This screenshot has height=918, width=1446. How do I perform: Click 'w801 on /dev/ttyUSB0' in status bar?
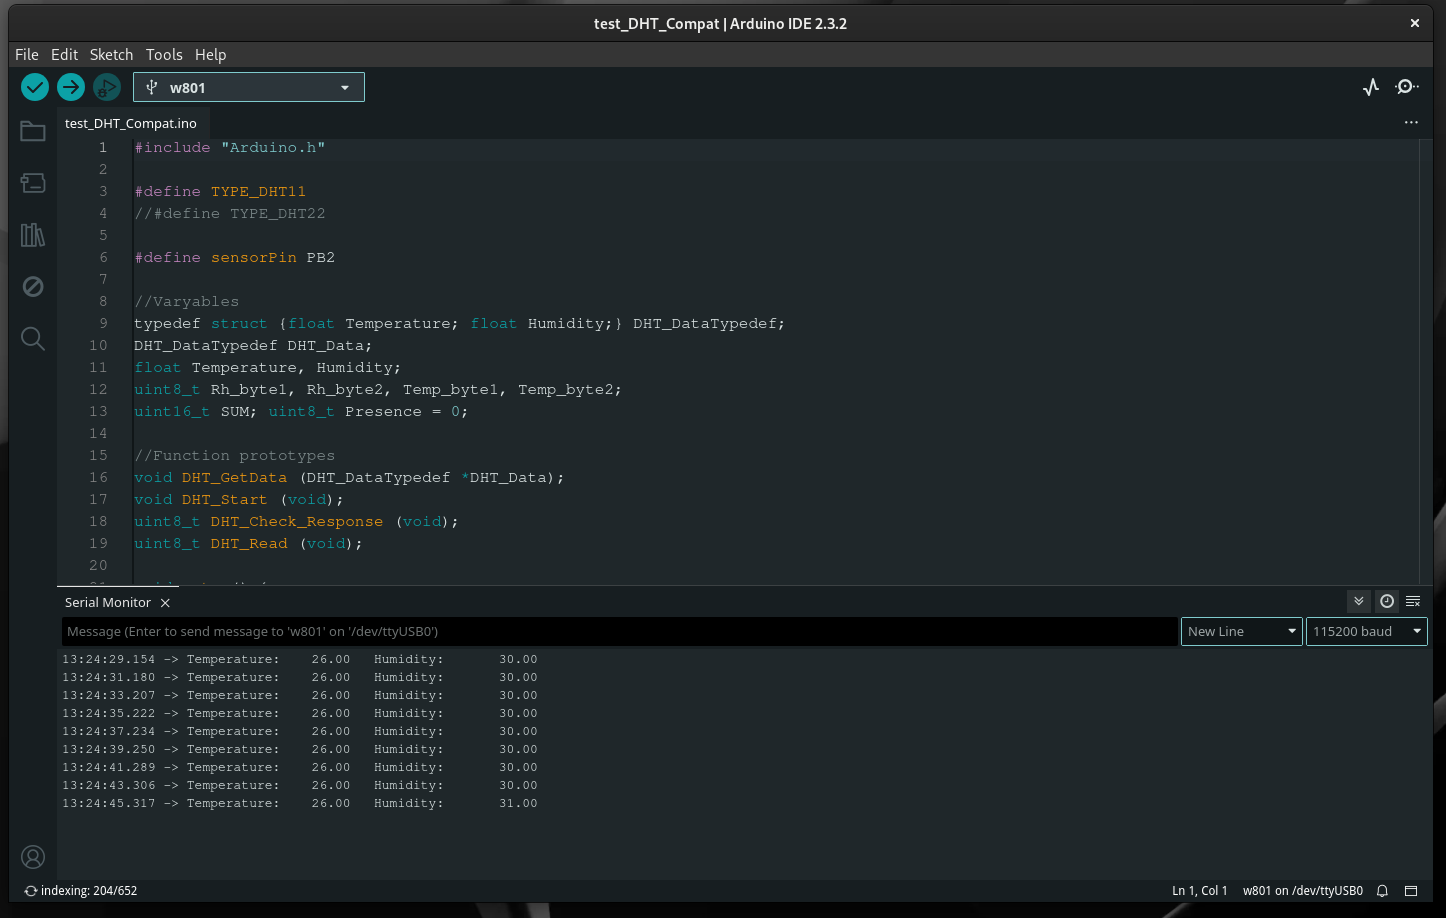coord(1302,891)
